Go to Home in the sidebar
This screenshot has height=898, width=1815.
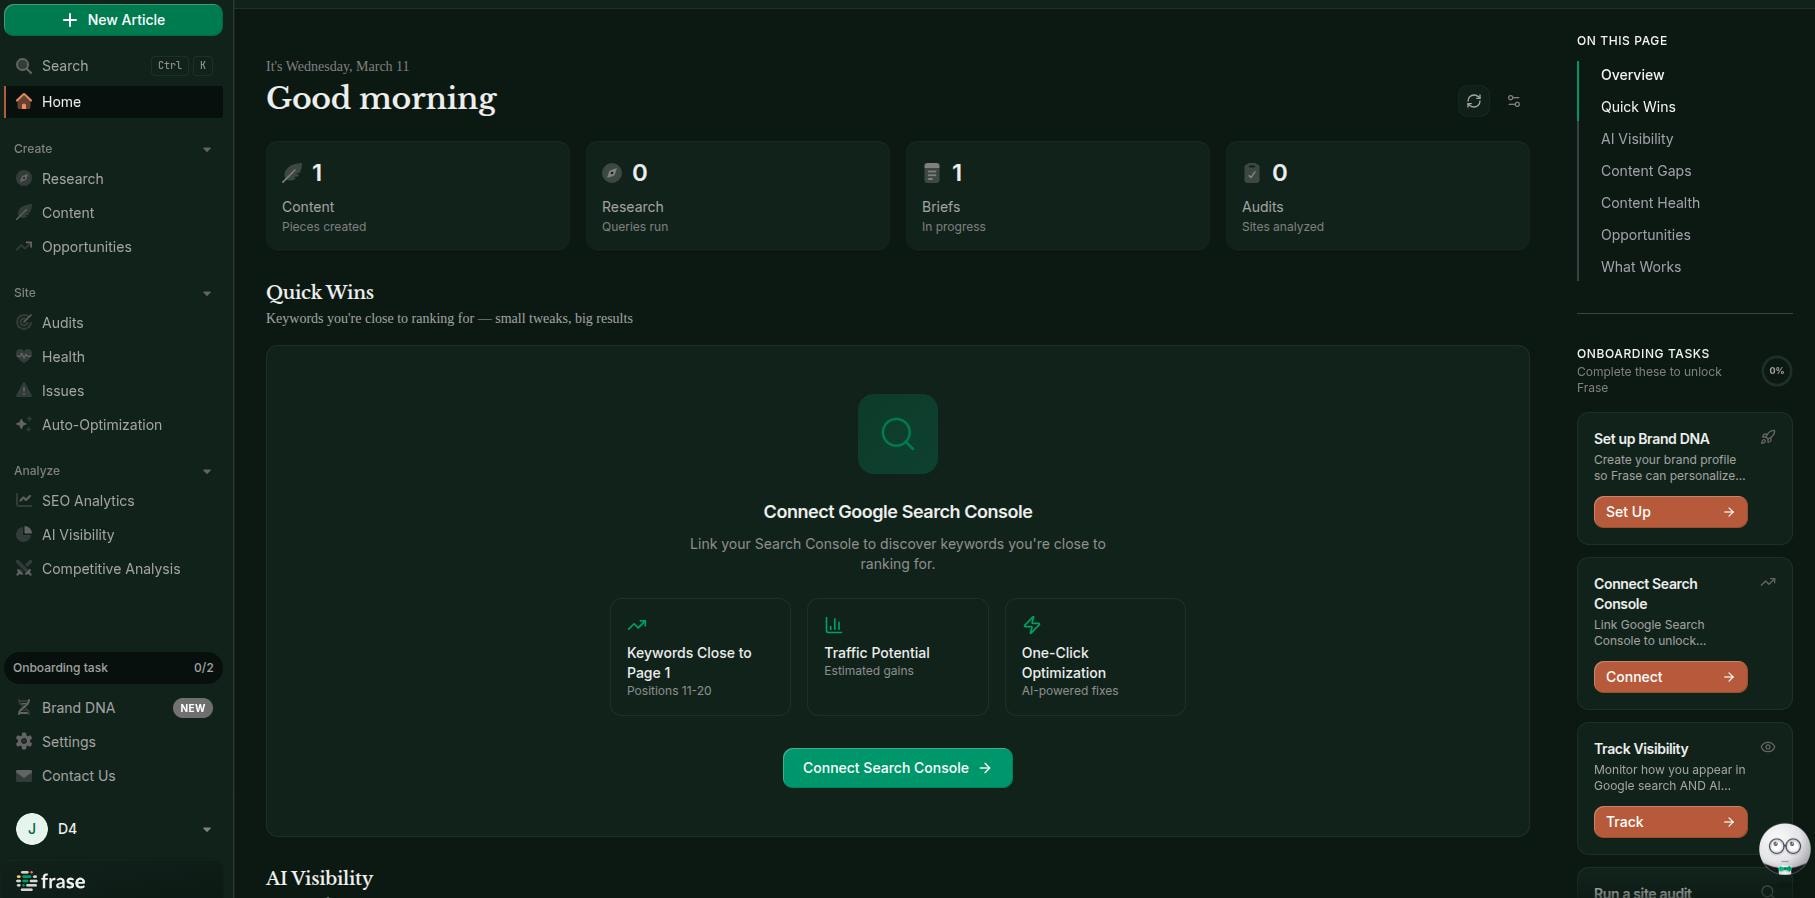pyautogui.click(x=113, y=102)
